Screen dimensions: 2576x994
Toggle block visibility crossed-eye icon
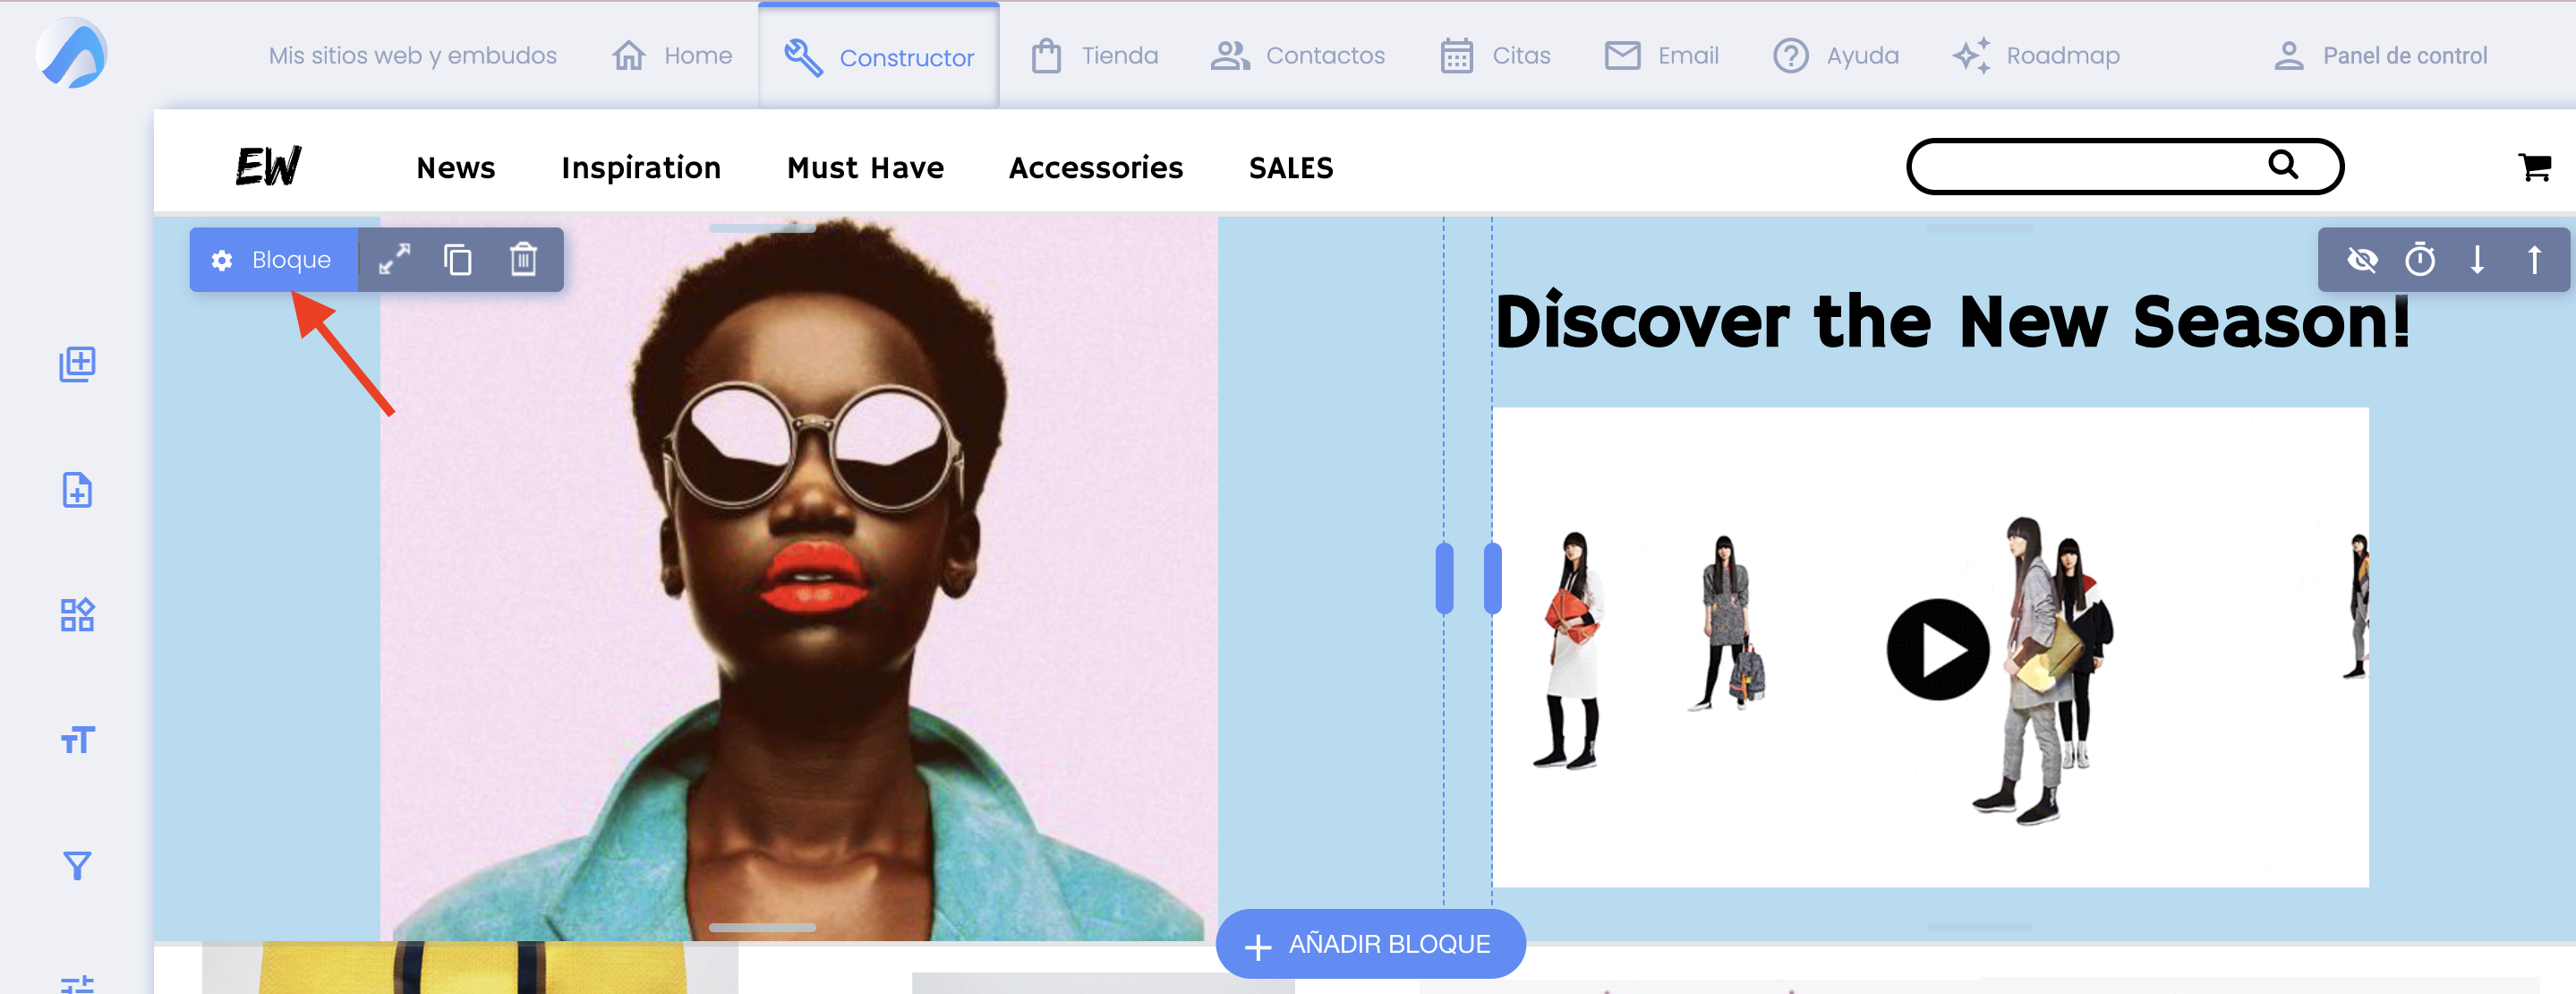2362,260
